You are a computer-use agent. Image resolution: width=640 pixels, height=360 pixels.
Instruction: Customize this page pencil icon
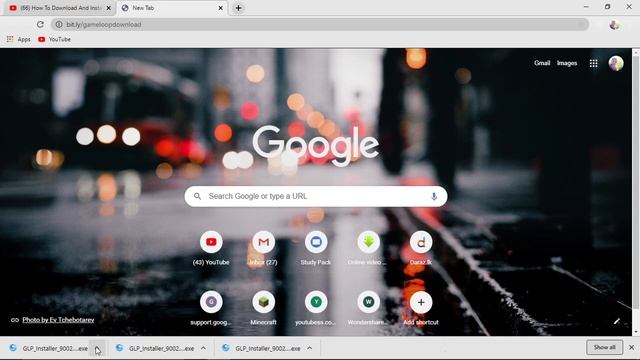pyautogui.click(x=617, y=321)
